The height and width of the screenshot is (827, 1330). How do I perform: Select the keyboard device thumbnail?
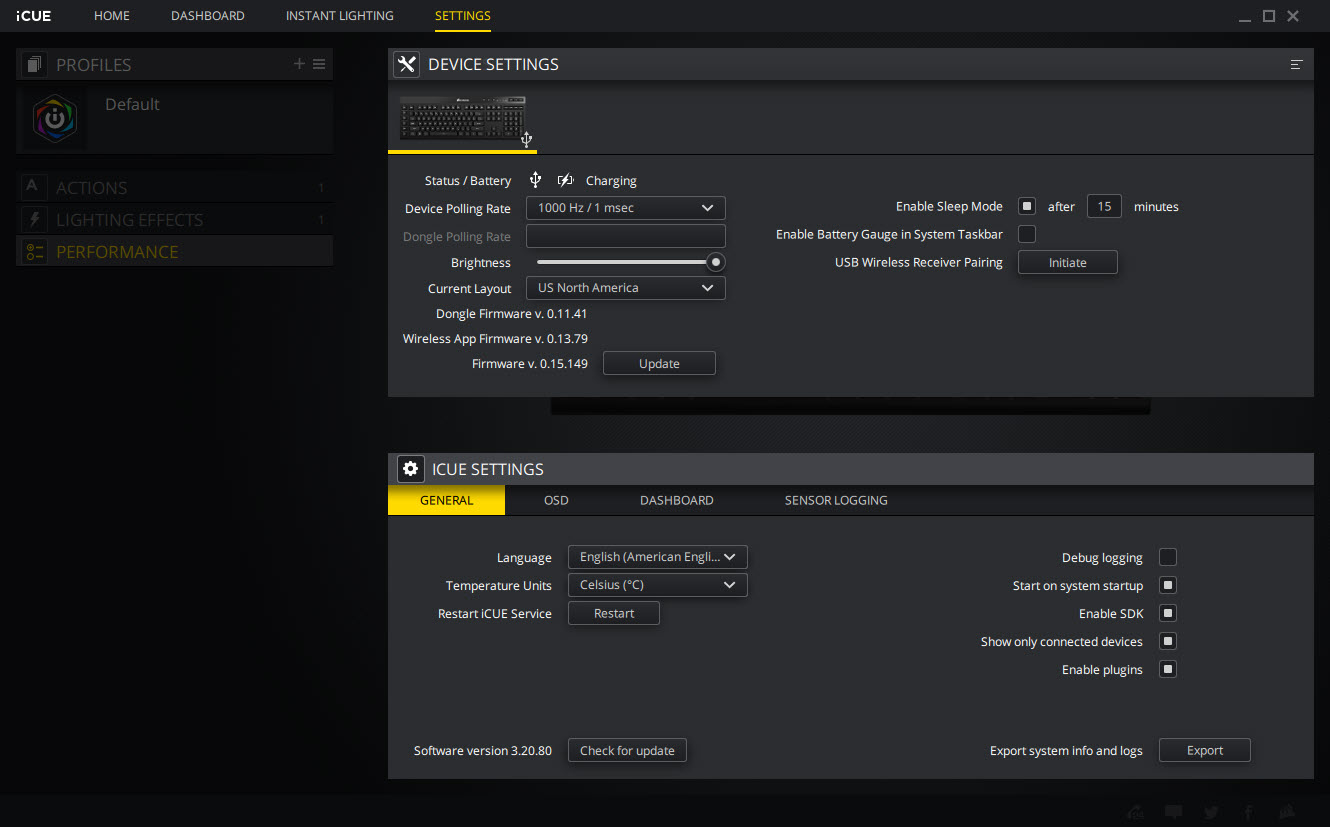tap(463, 119)
